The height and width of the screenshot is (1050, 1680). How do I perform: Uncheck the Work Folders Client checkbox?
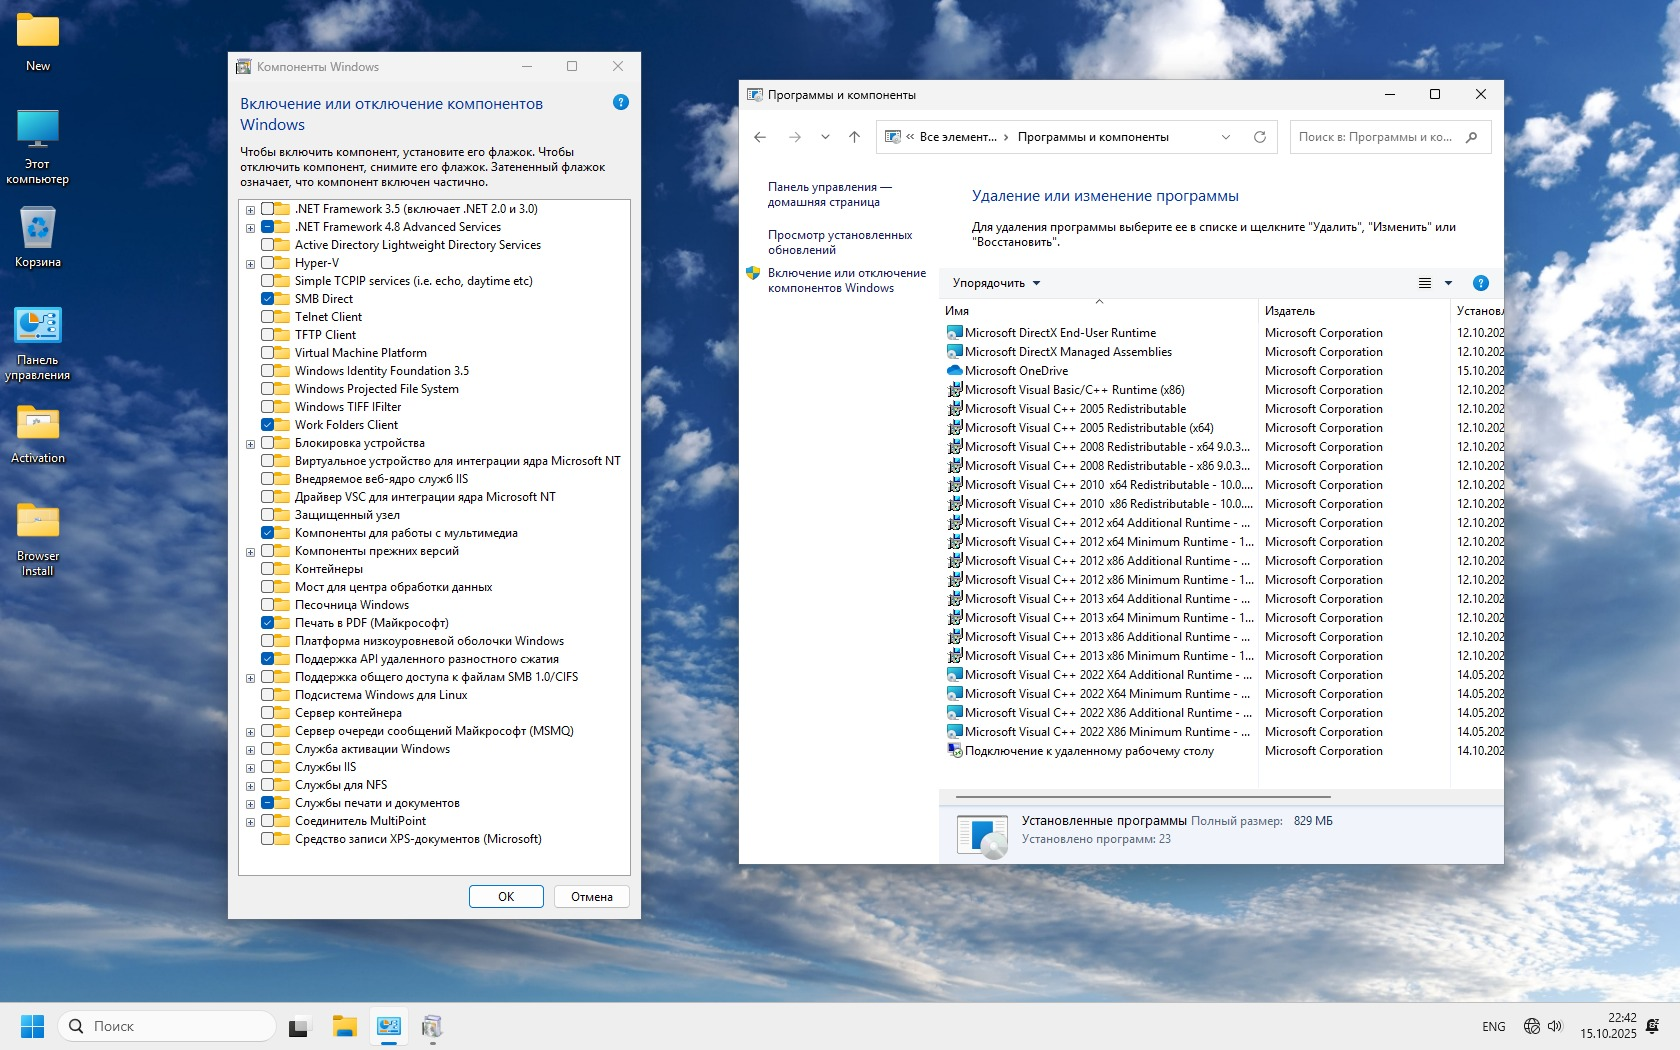268,425
